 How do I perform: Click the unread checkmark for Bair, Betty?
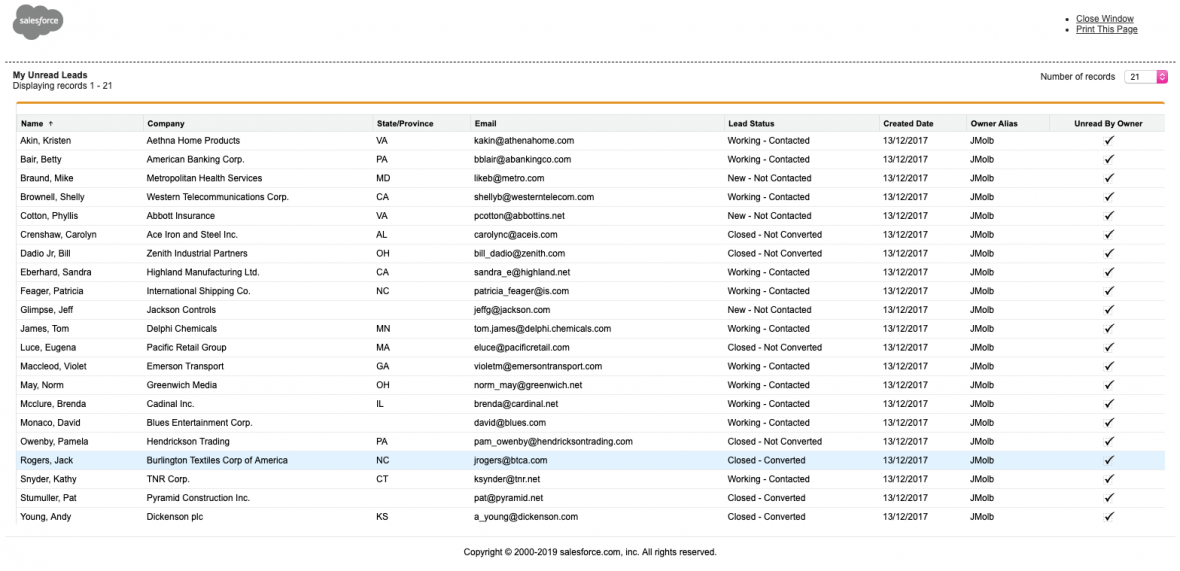click(1109, 159)
